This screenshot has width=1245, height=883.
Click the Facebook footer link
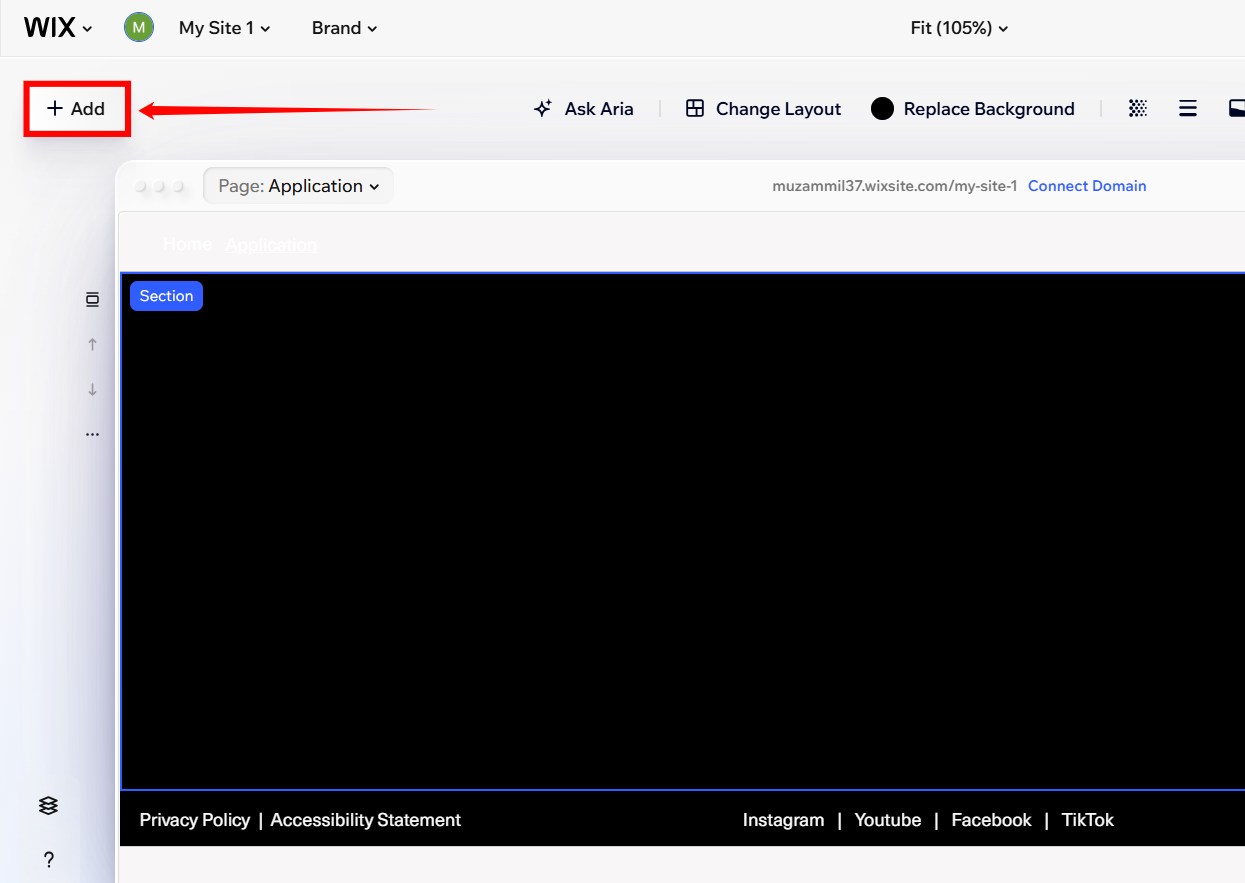pyautogui.click(x=991, y=820)
